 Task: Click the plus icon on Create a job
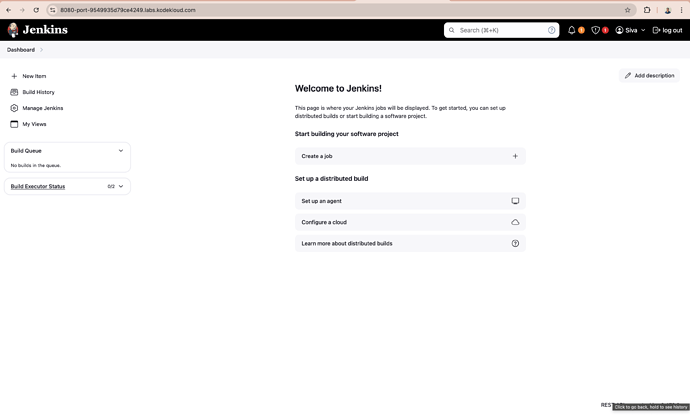tap(515, 156)
